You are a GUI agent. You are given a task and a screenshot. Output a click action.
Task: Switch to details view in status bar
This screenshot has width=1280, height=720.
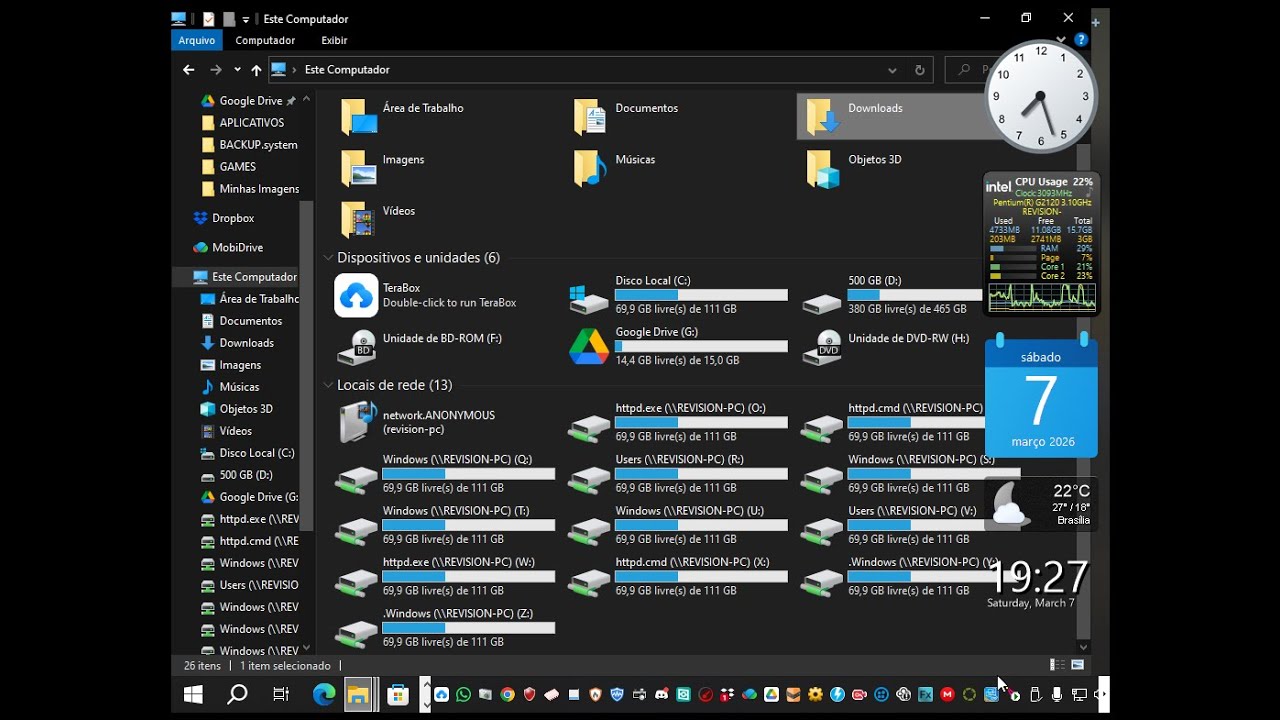pos(1057,665)
